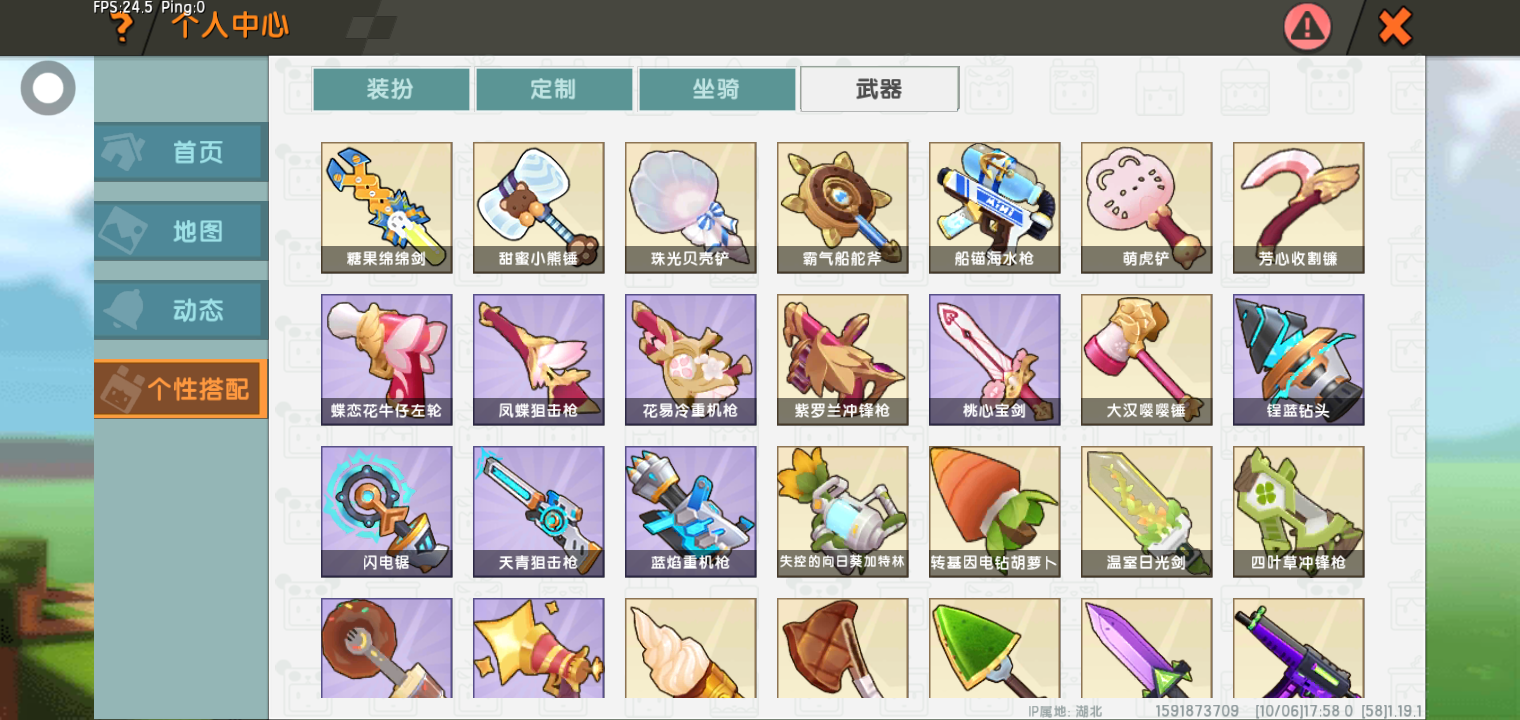Viewport: 1520px width, 720px height.
Task: Go to 首页 in sidebar
Action: coord(181,152)
